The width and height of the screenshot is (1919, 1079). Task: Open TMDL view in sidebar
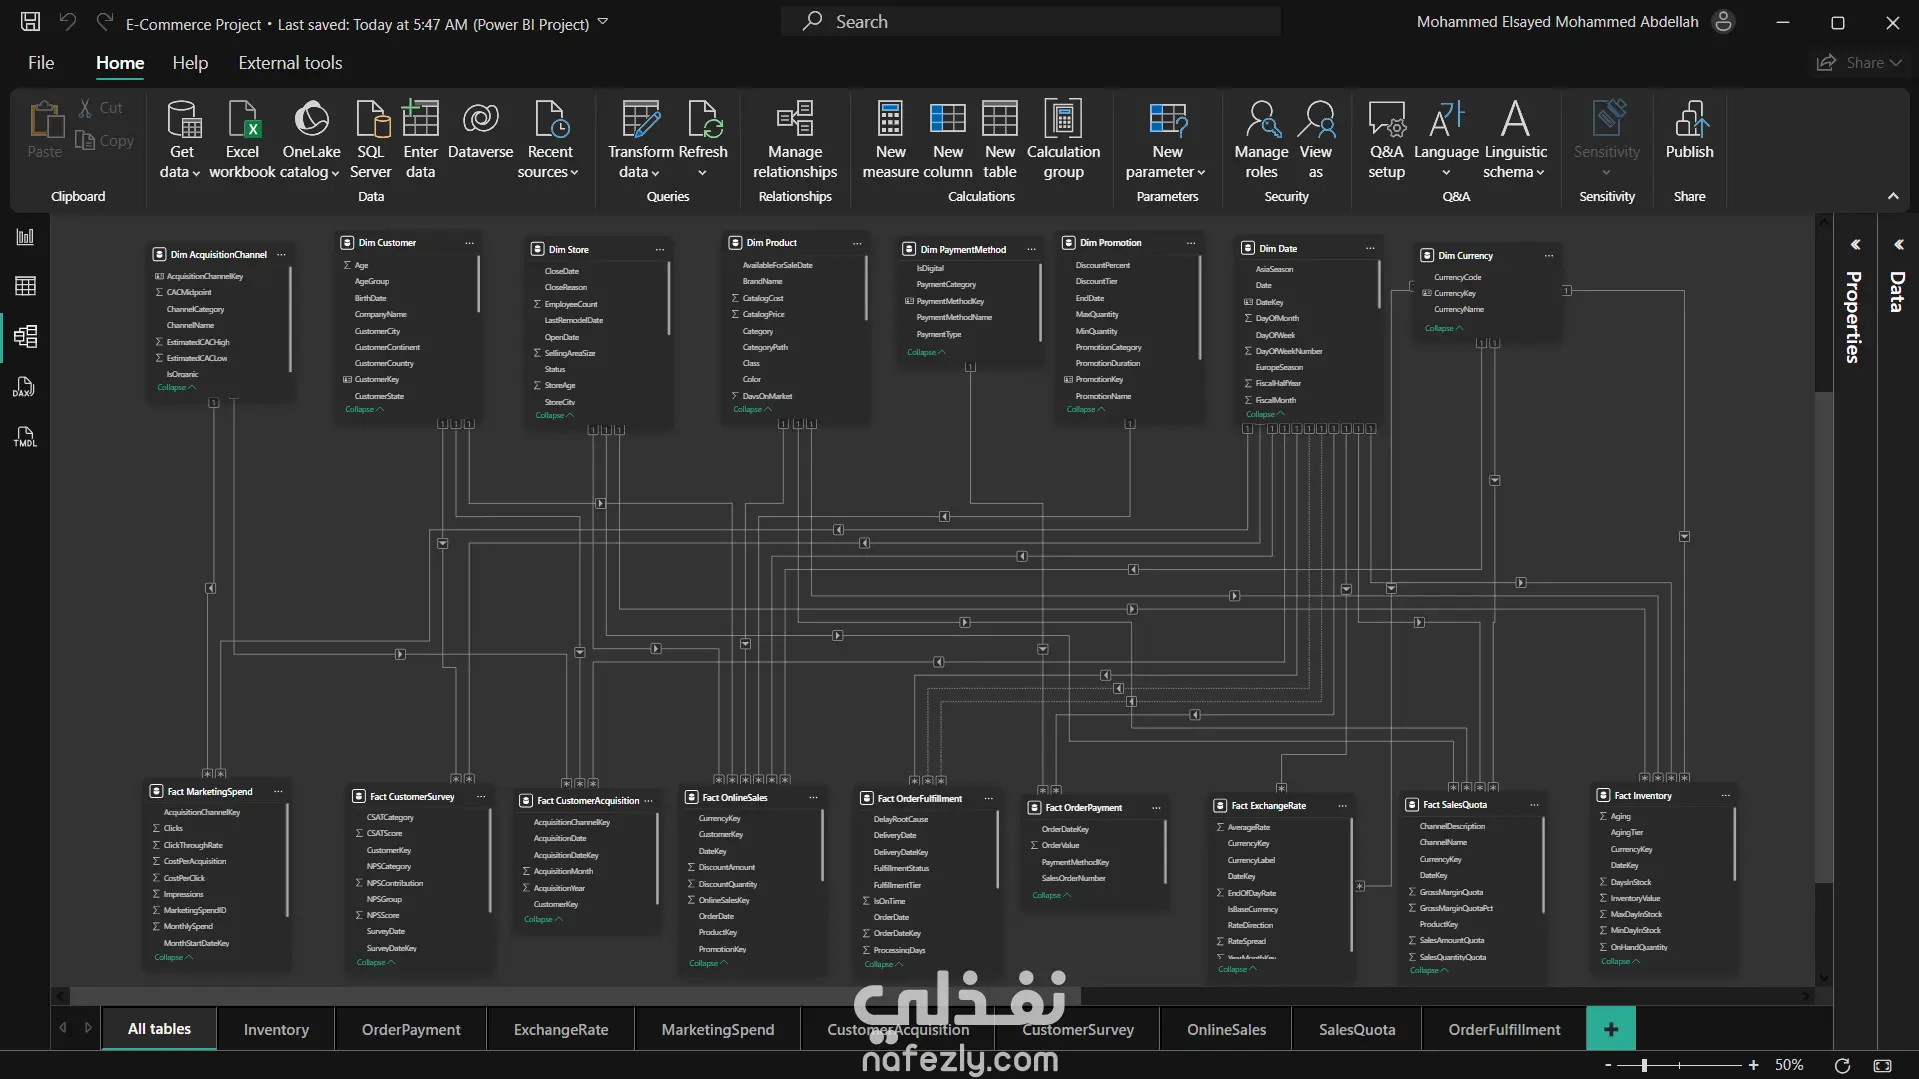point(25,437)
